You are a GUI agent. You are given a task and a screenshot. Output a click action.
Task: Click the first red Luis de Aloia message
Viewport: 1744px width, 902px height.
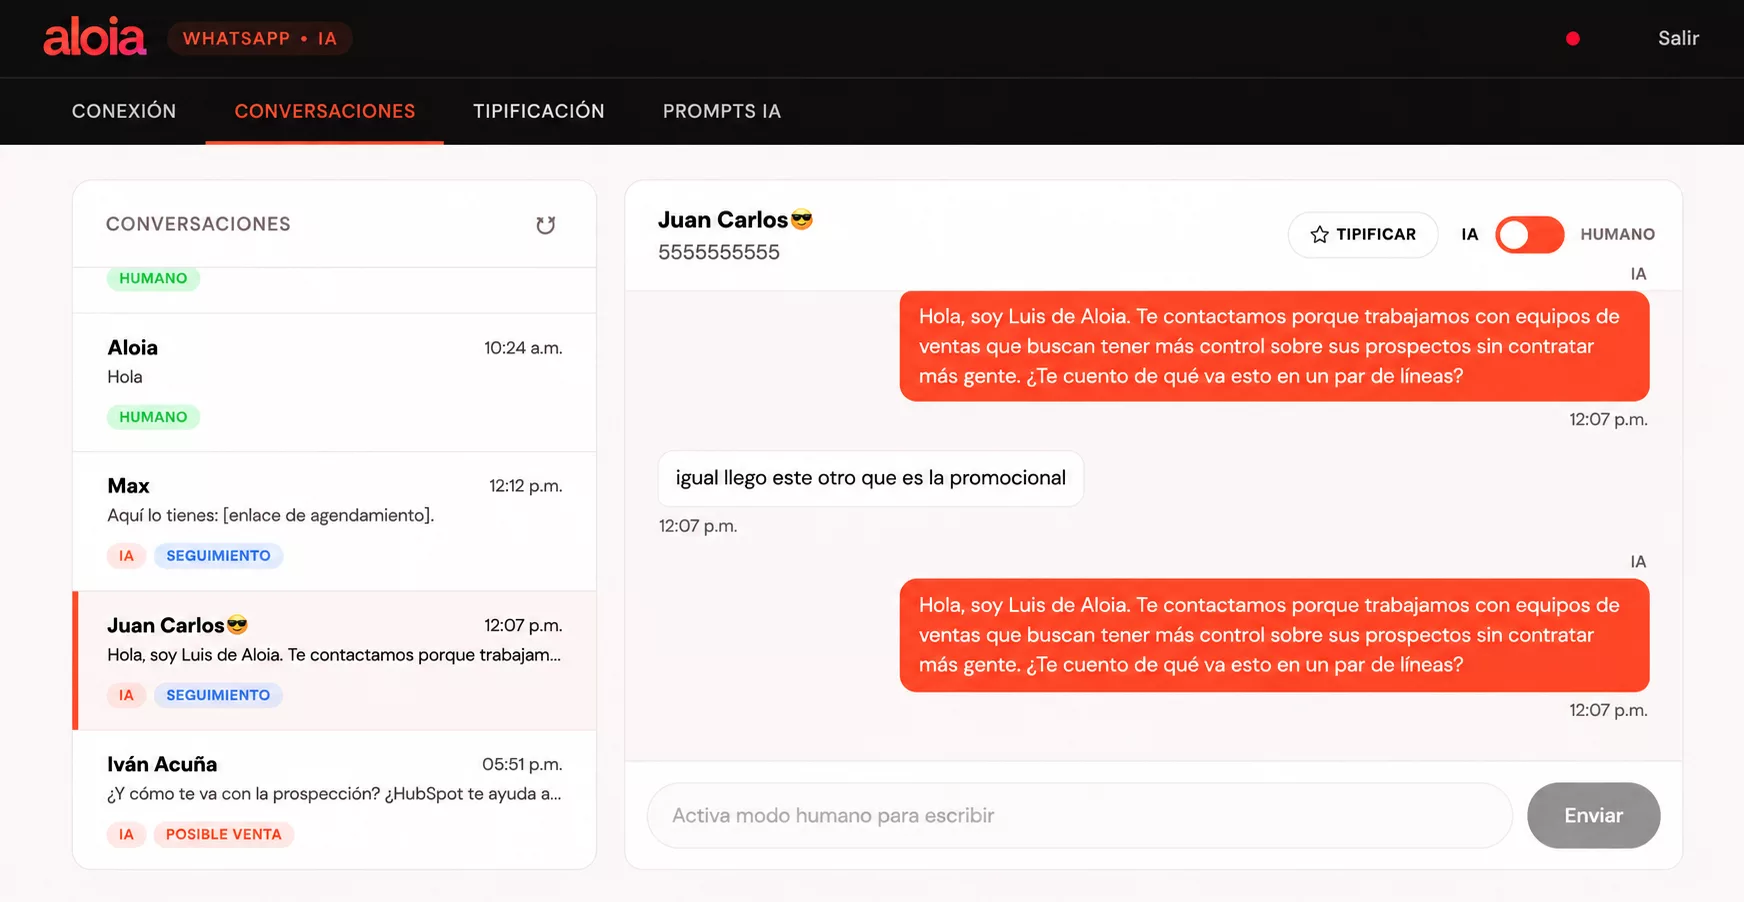1274,346
